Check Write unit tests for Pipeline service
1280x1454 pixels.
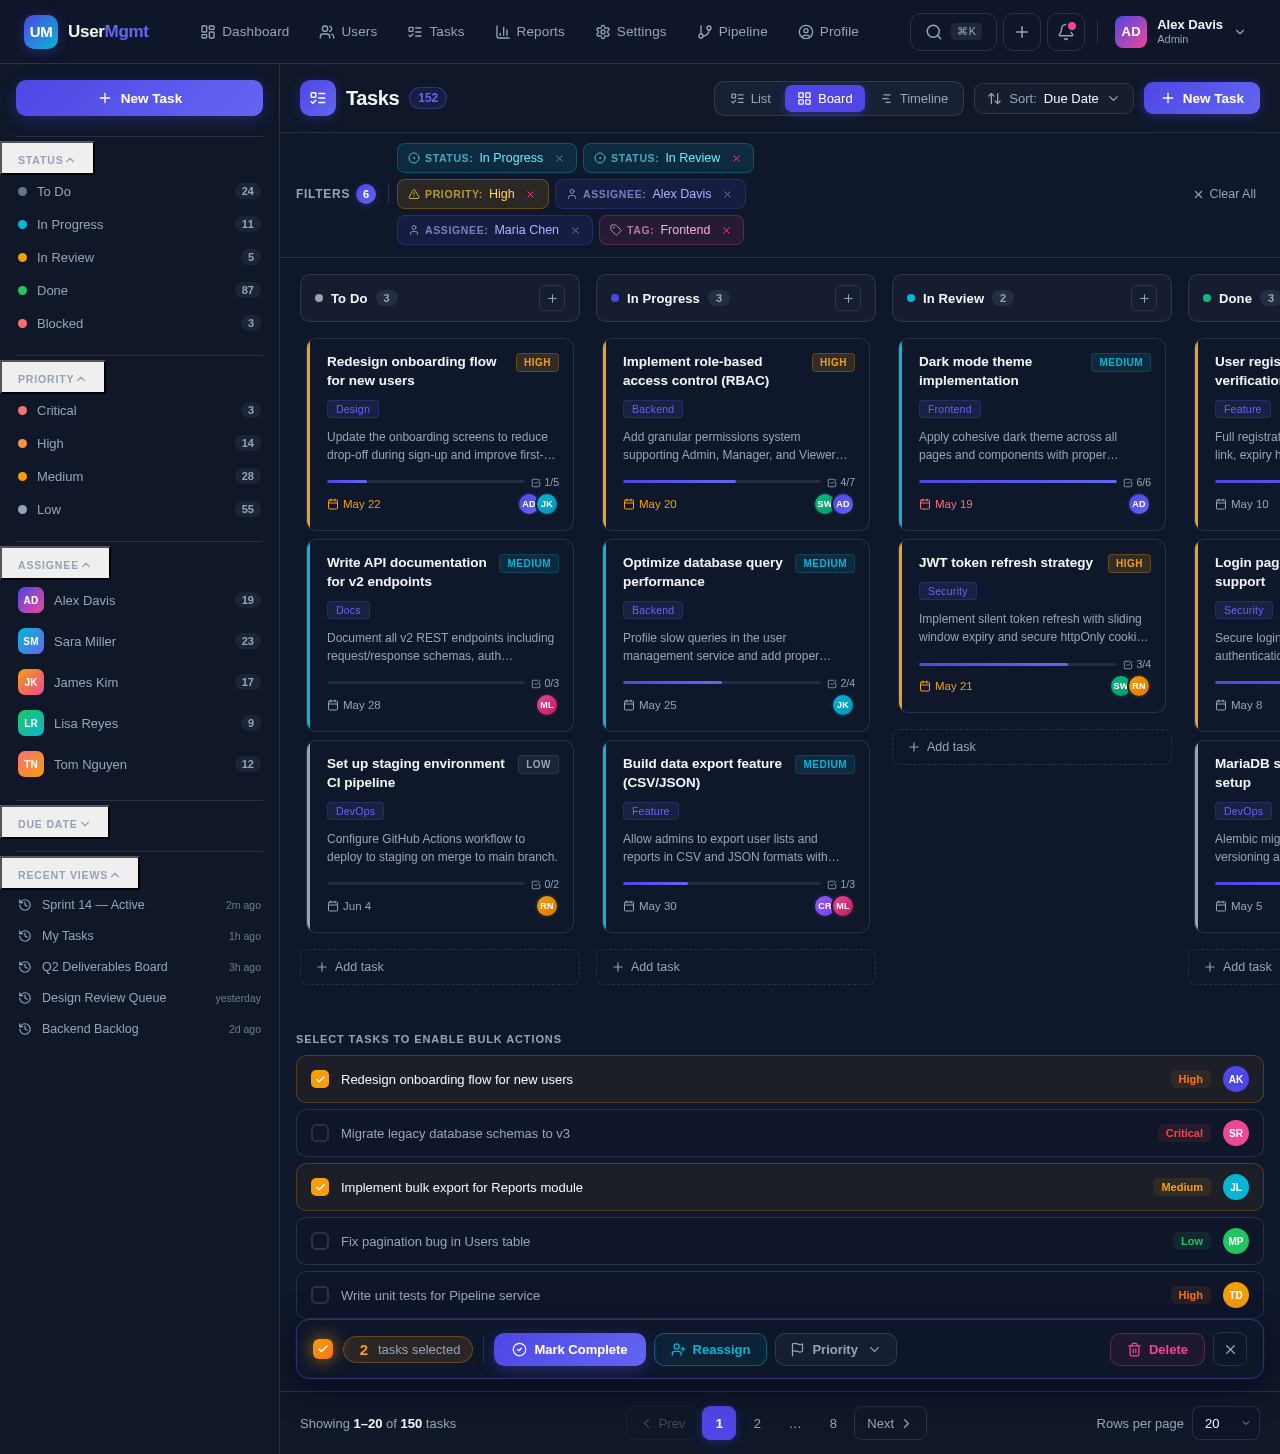320,1295
